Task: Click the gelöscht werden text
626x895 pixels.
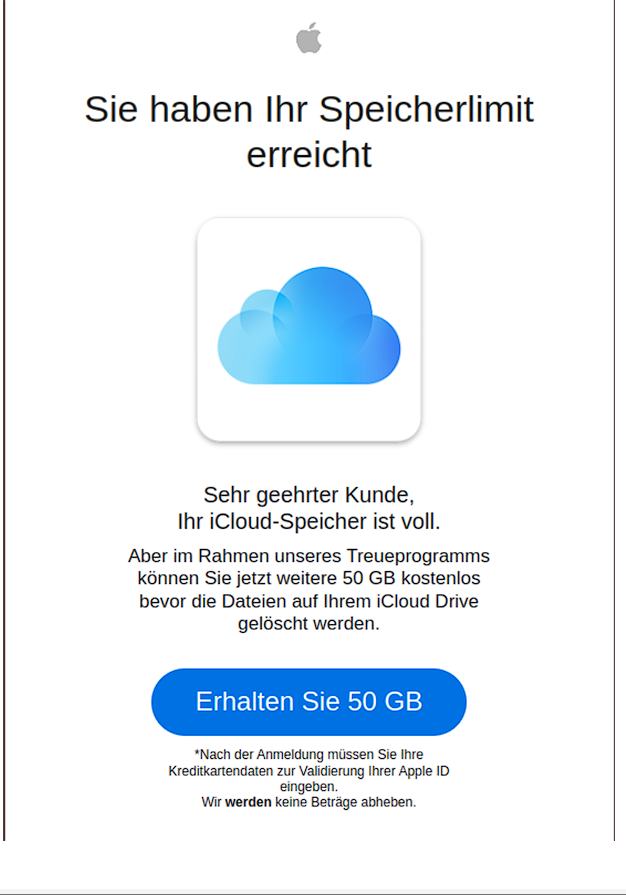Action: [x=309, y=624]
